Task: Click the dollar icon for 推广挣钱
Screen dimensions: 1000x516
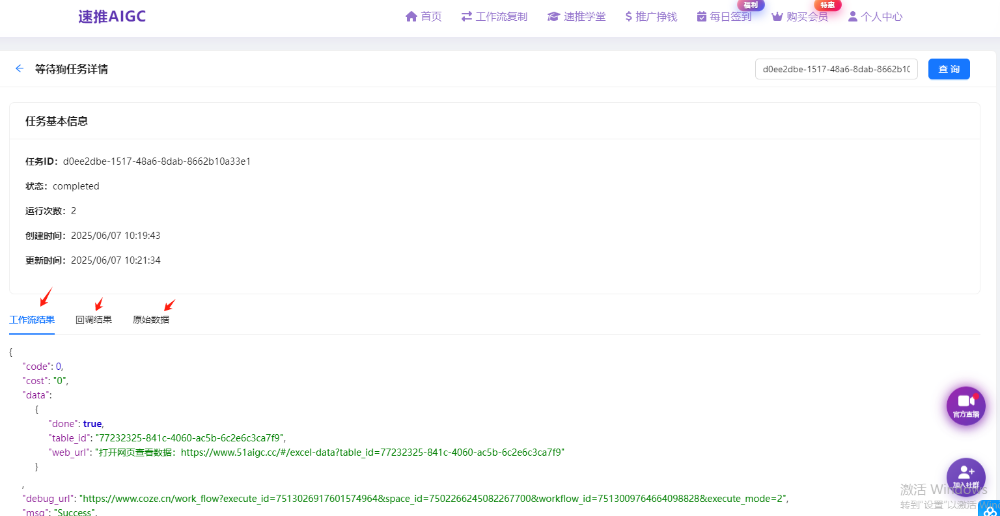Action: (x=628, y=17)
